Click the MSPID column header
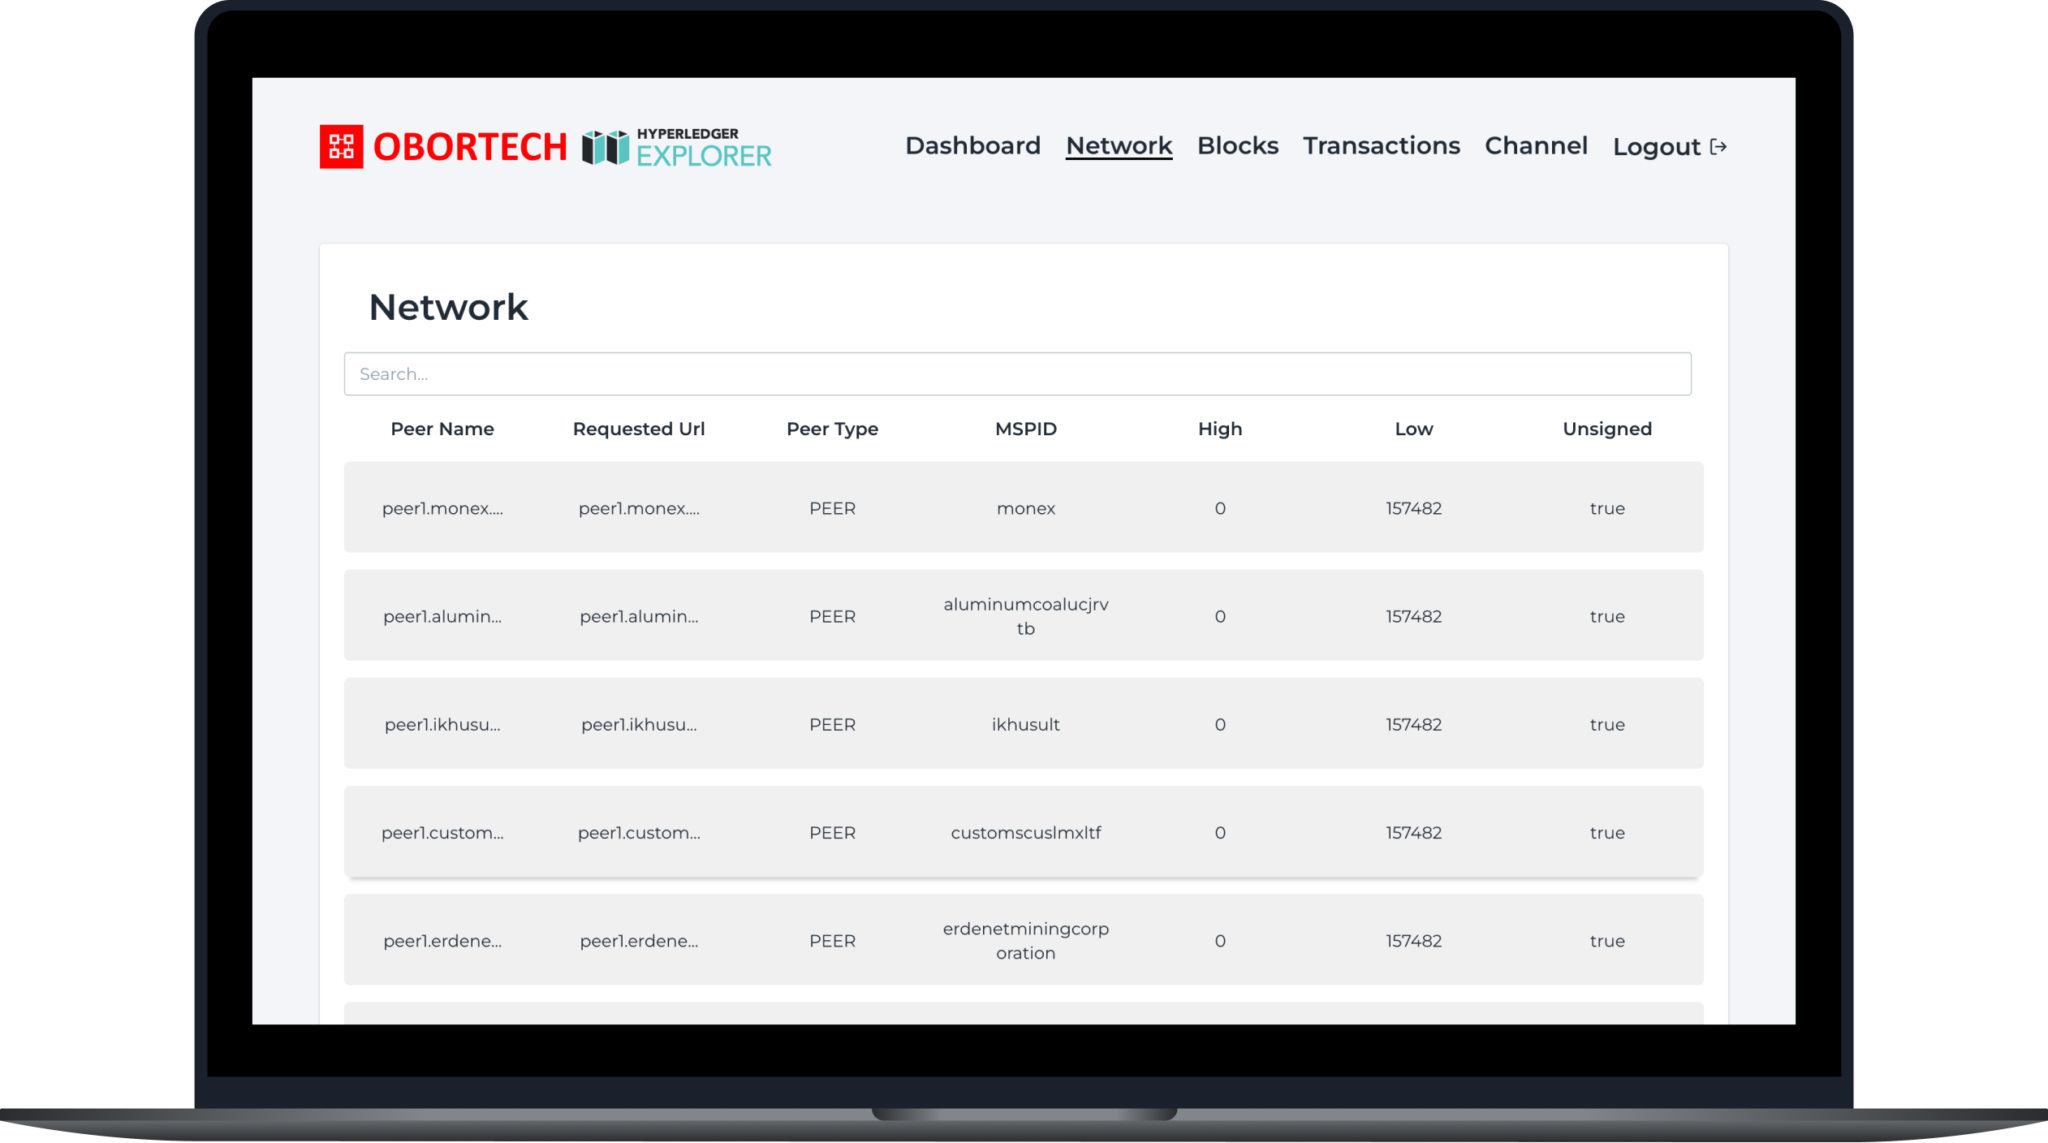Viewport: 2048px width, 1143px height. (1026, 429)
